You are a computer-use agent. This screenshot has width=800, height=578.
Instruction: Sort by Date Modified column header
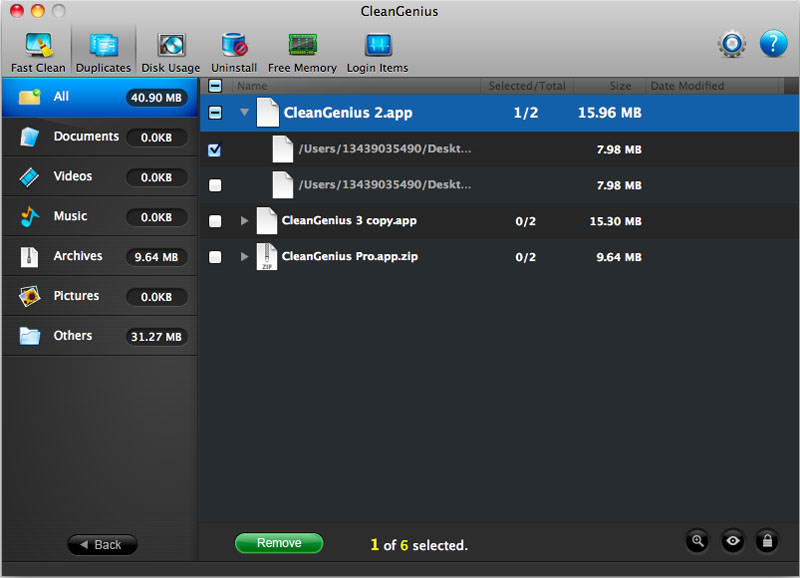point(687,86)
